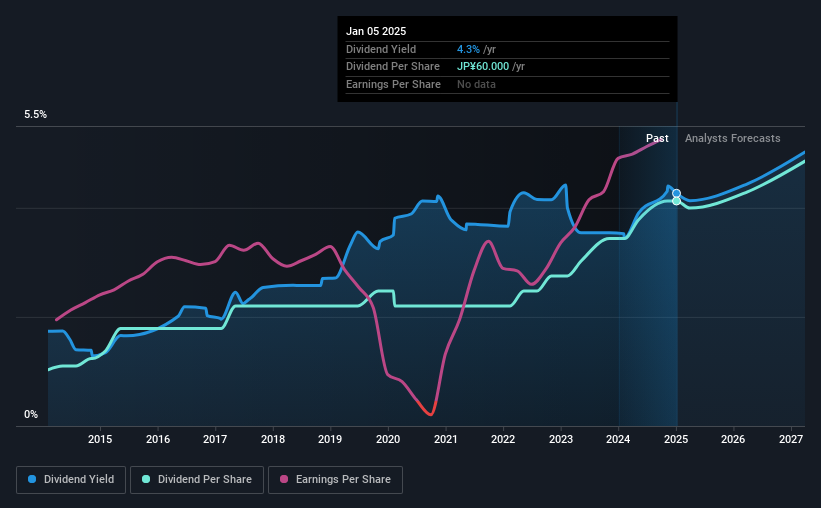Click the 2022 x-axis label
Screen dimensions: 821x508
point(503,439)
